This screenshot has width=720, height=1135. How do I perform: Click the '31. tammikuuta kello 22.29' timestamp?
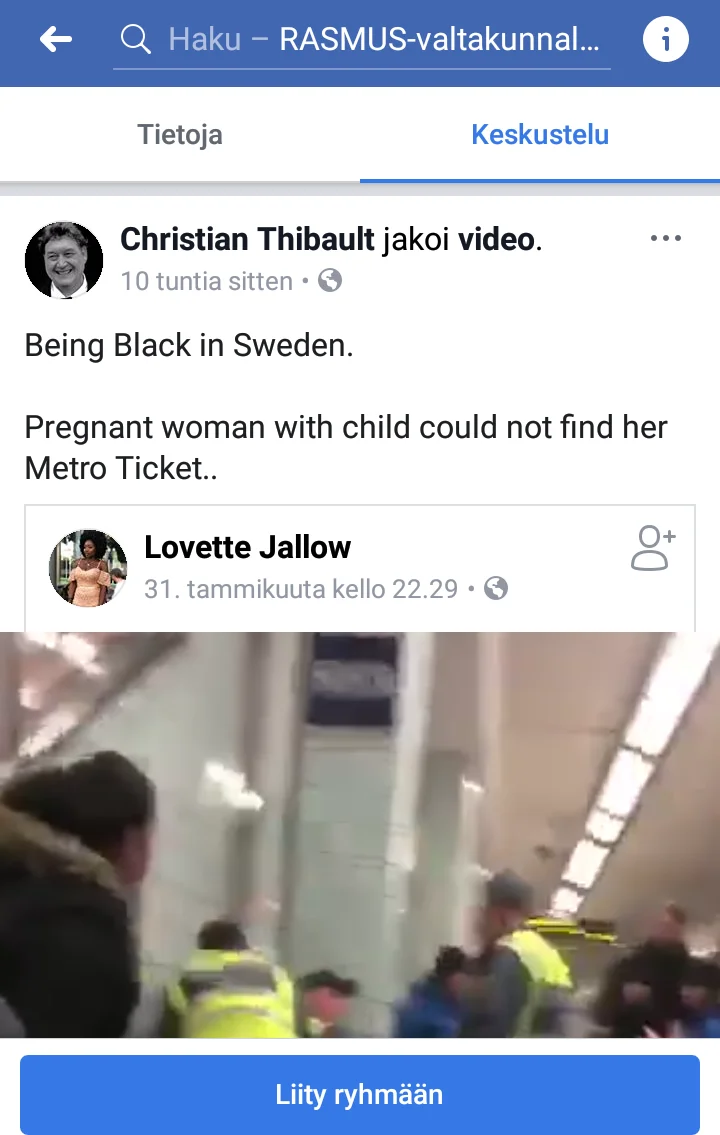301,589
